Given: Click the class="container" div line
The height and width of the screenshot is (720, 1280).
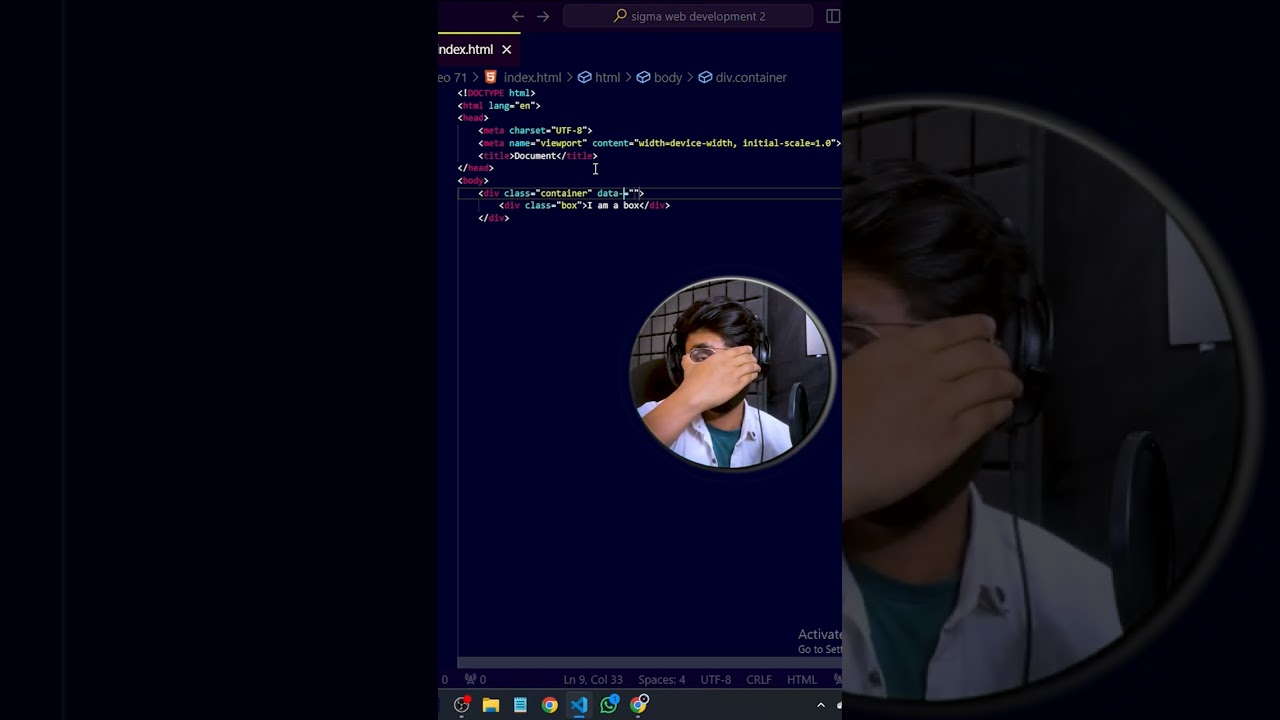Looking at the screenshot, I should 561,193.
